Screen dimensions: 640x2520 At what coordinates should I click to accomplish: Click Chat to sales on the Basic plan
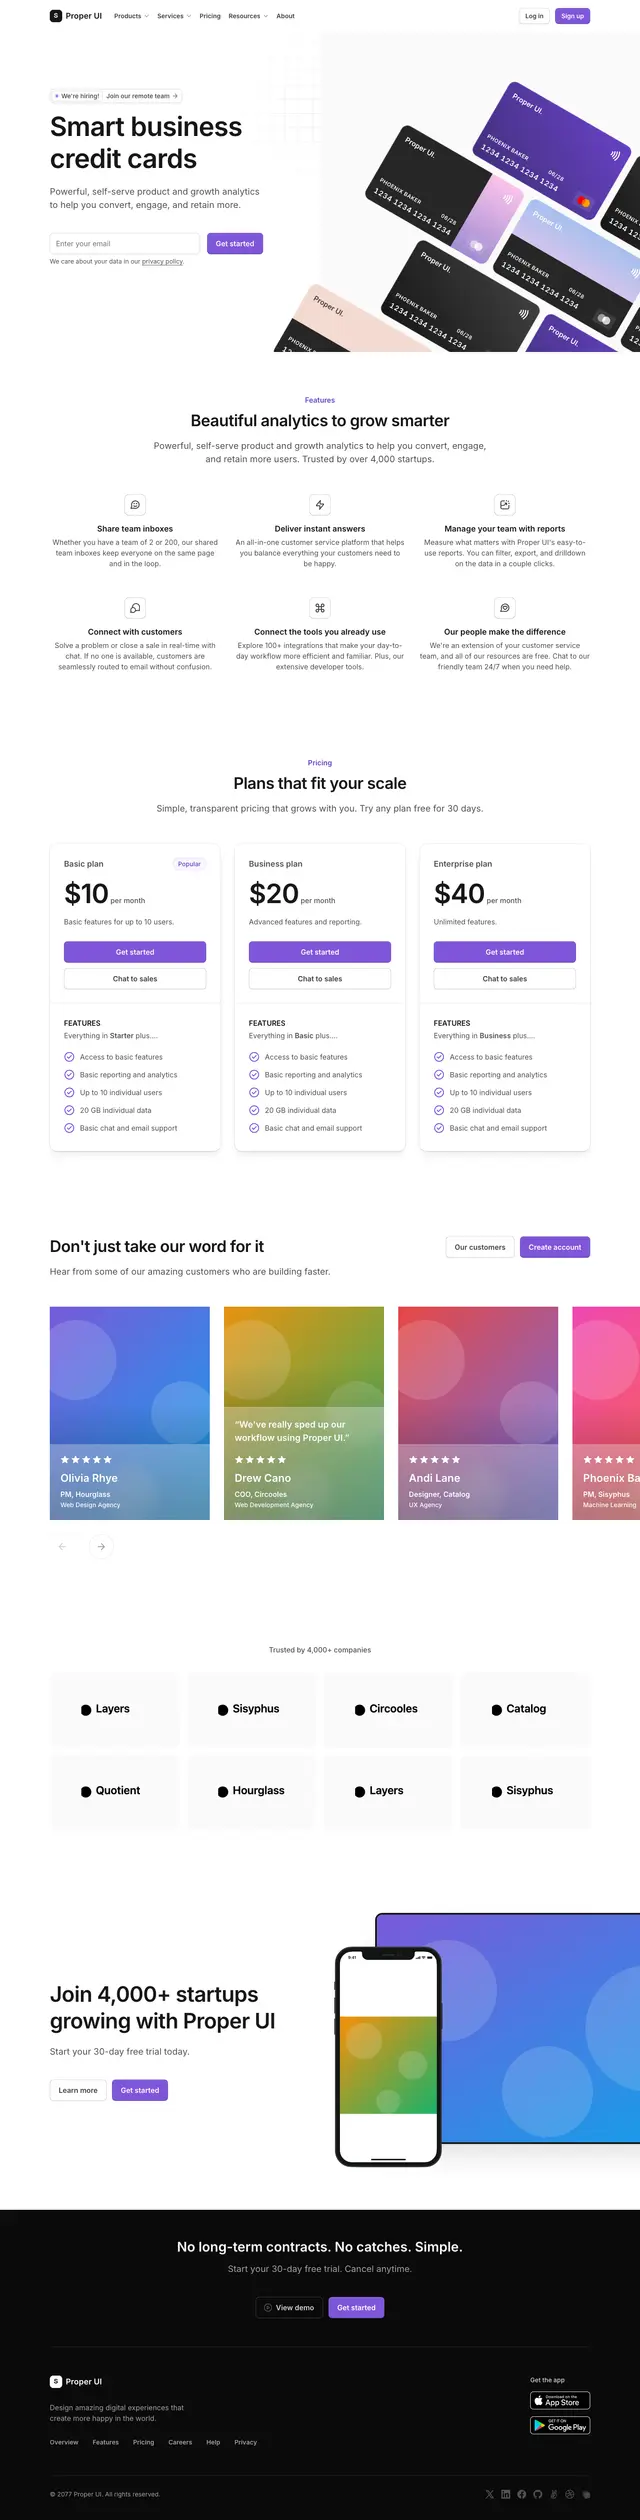pyautogui.click(x=135, y=979)
